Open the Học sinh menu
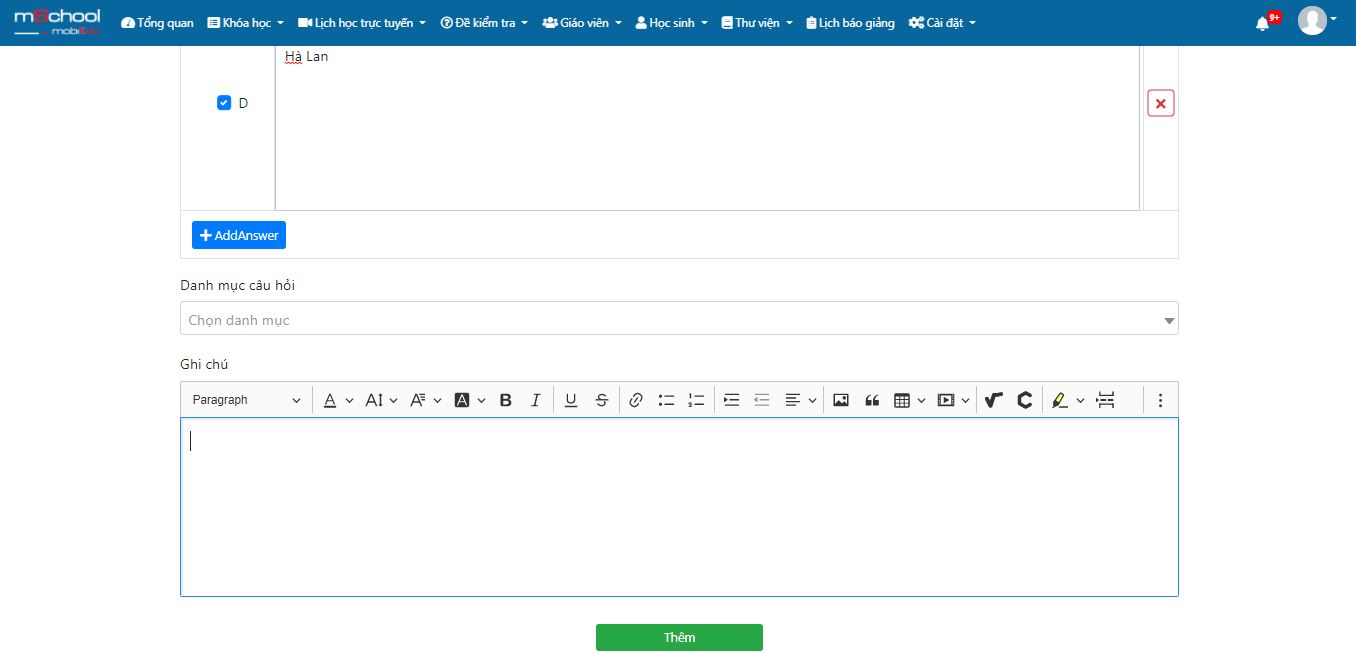This screenshot has width=1356, height=653. click(x=671, y=23)
